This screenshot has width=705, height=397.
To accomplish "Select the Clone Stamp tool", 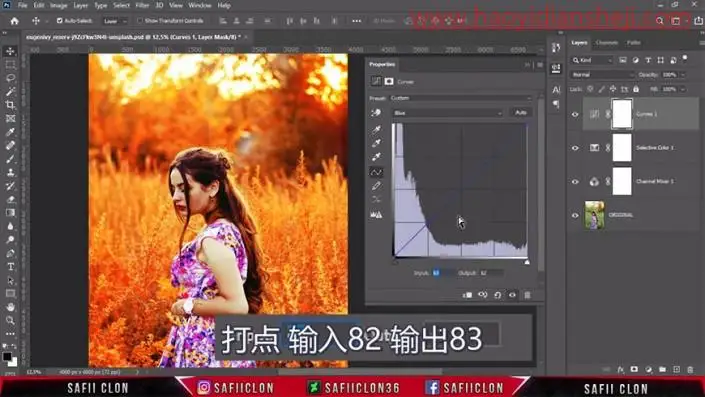I will (10, 173).
